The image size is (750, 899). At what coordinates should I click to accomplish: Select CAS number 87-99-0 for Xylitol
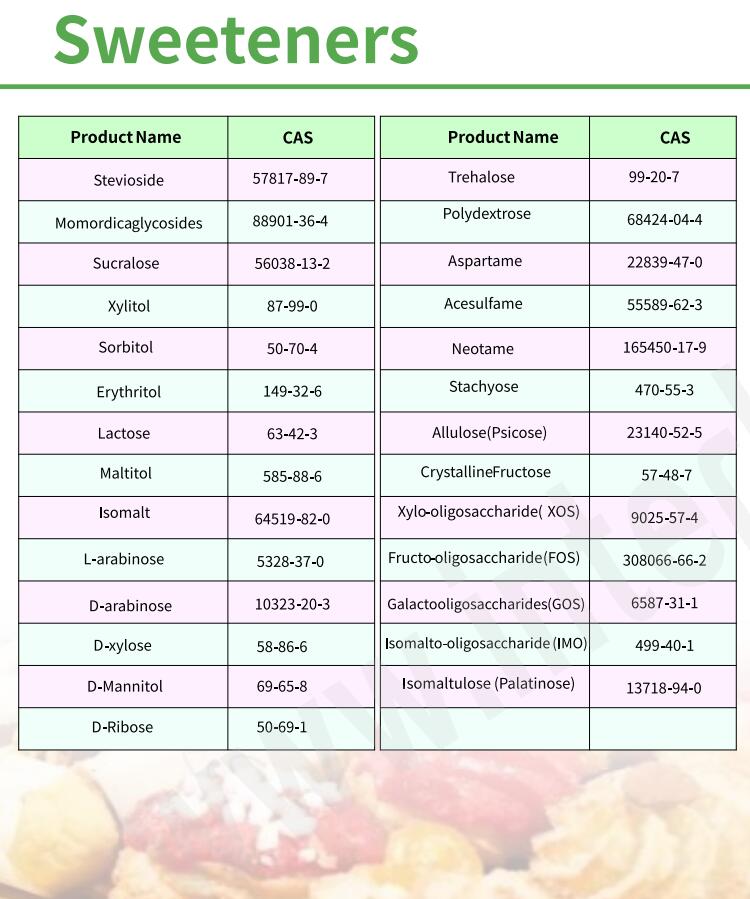292,306
